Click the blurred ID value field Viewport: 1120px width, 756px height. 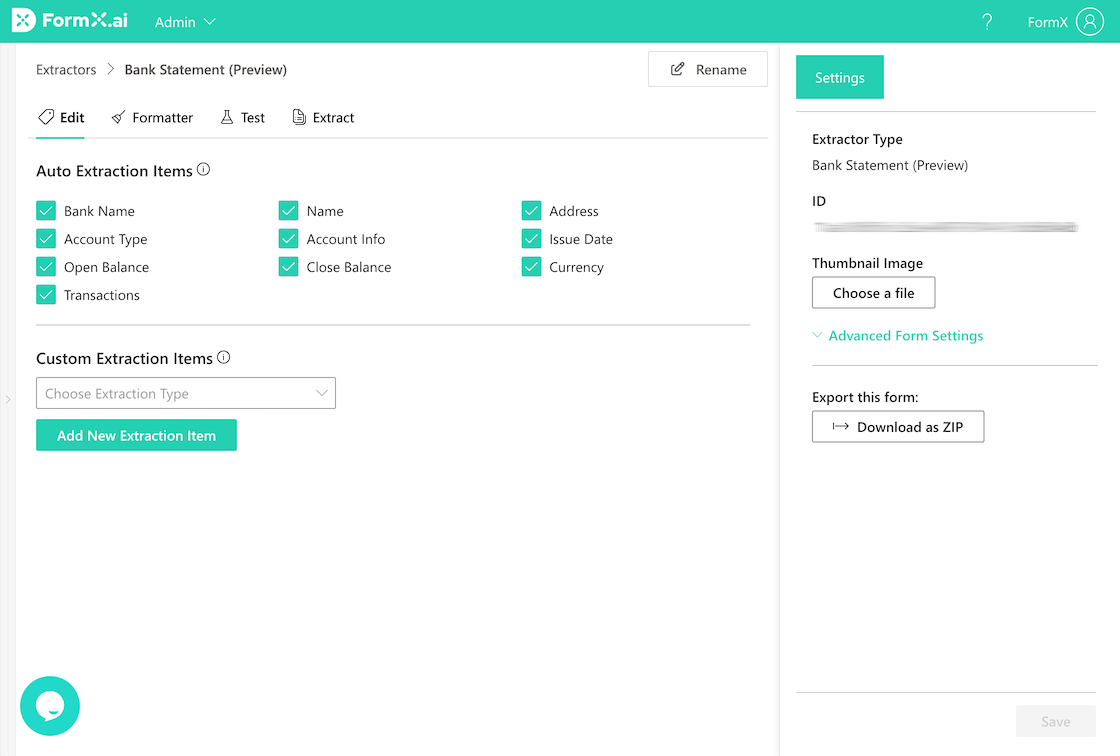[x=945, y=227]
